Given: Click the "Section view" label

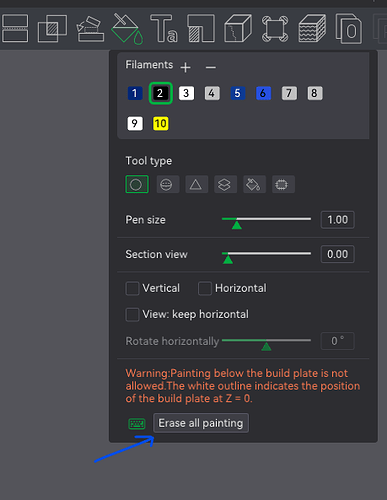Looking at the screenshot, I should point(156,254).
